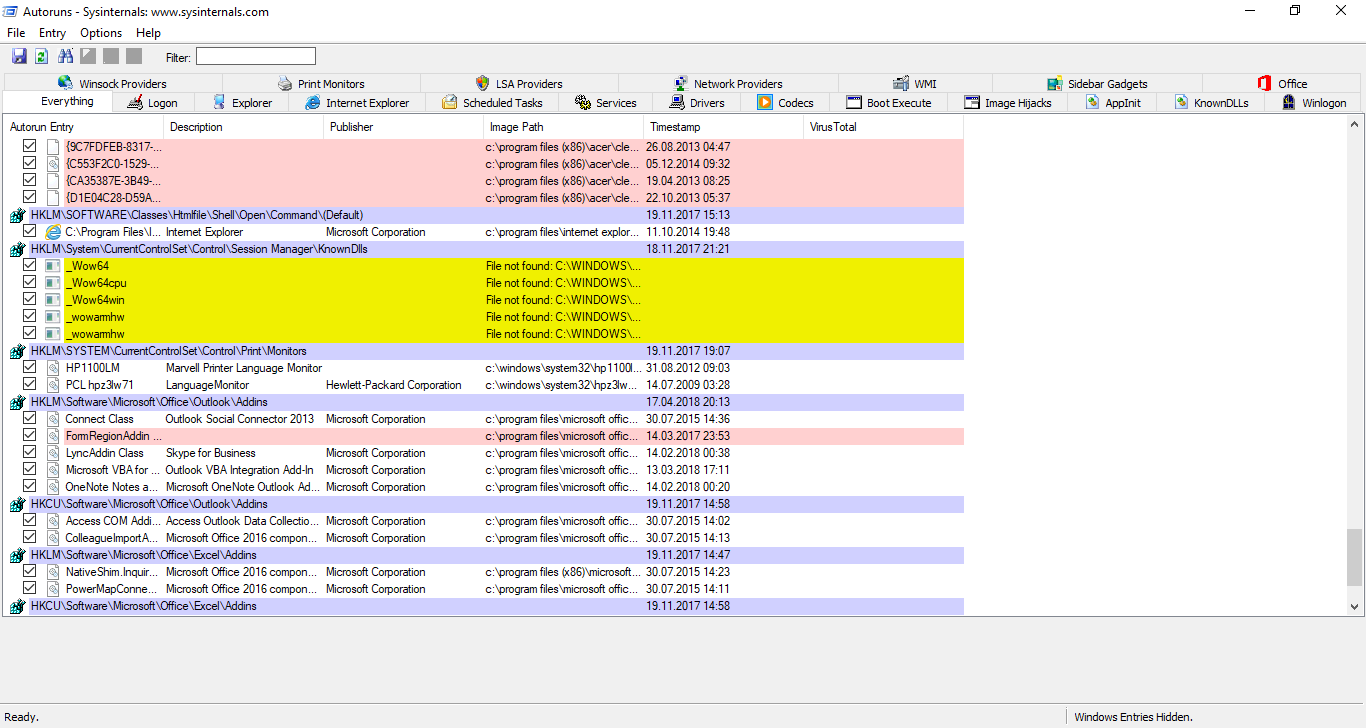Click the file icon beside PowerMapConne entry
The height and width of the screenshot is (728, 1366).
coord(53,589)
